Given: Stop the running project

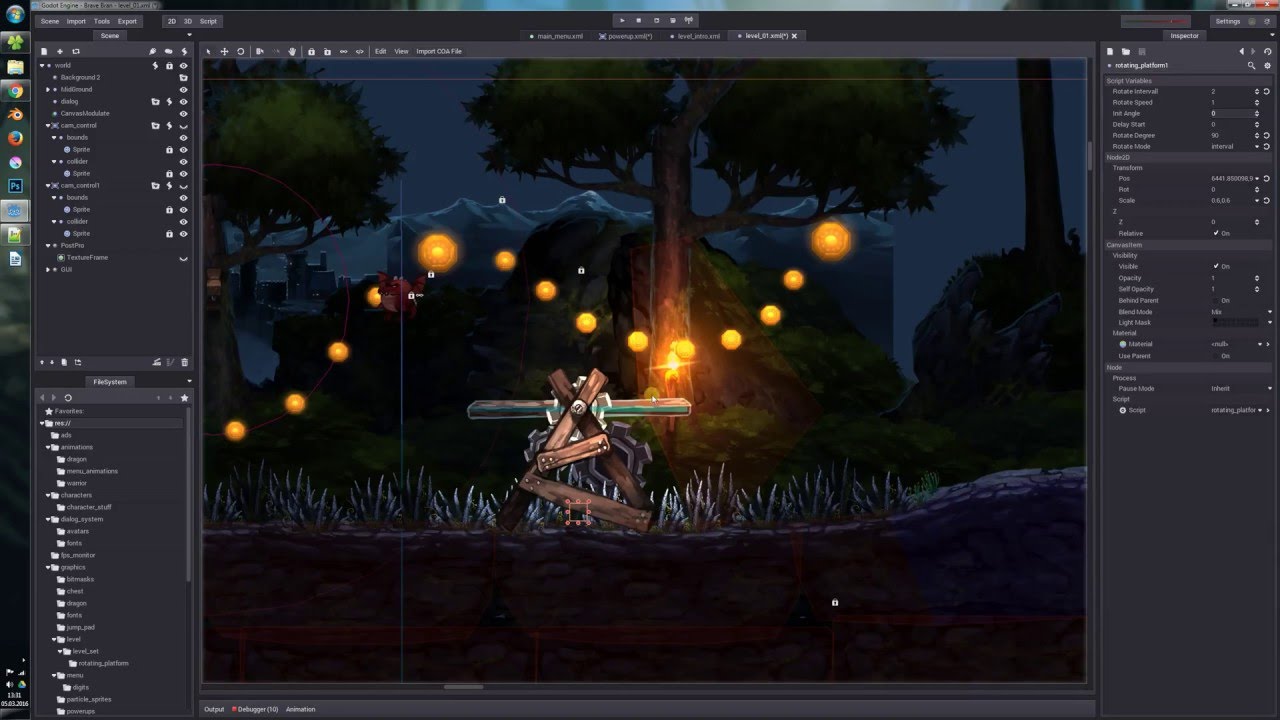Looking at the screenshot, I should pyautogui.click(x=639, y=20).
